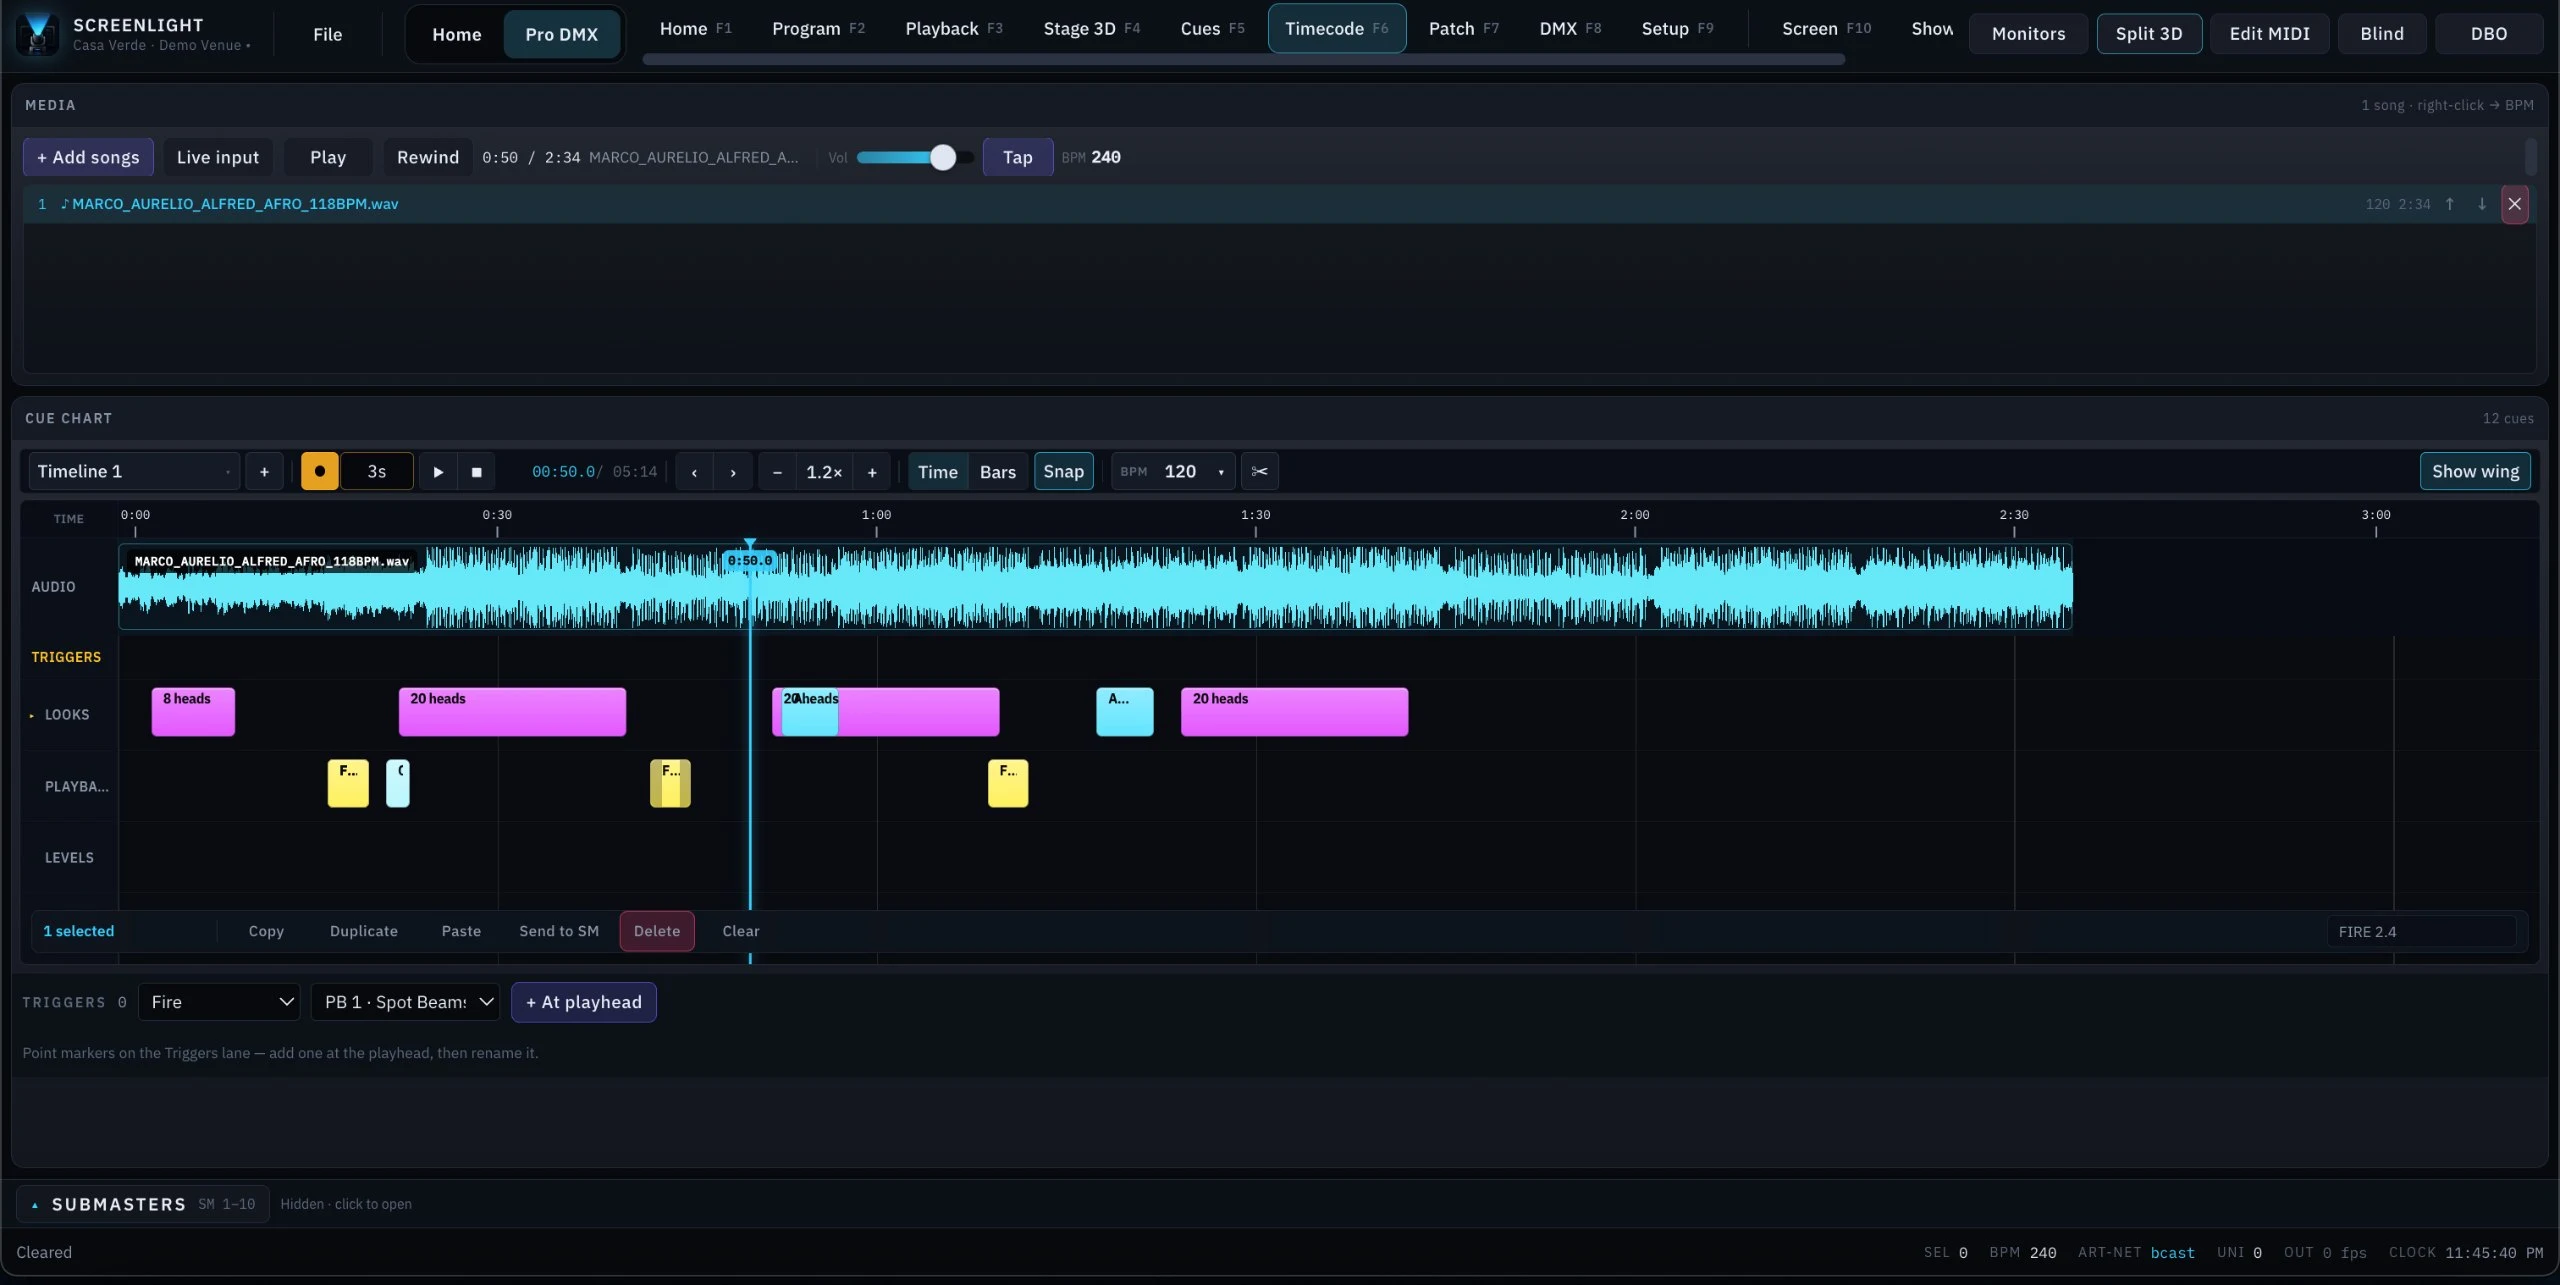This screenshot has width=2560, height=1285.
Task: Click the audio waveform clip
Action: coord(1095,587)
